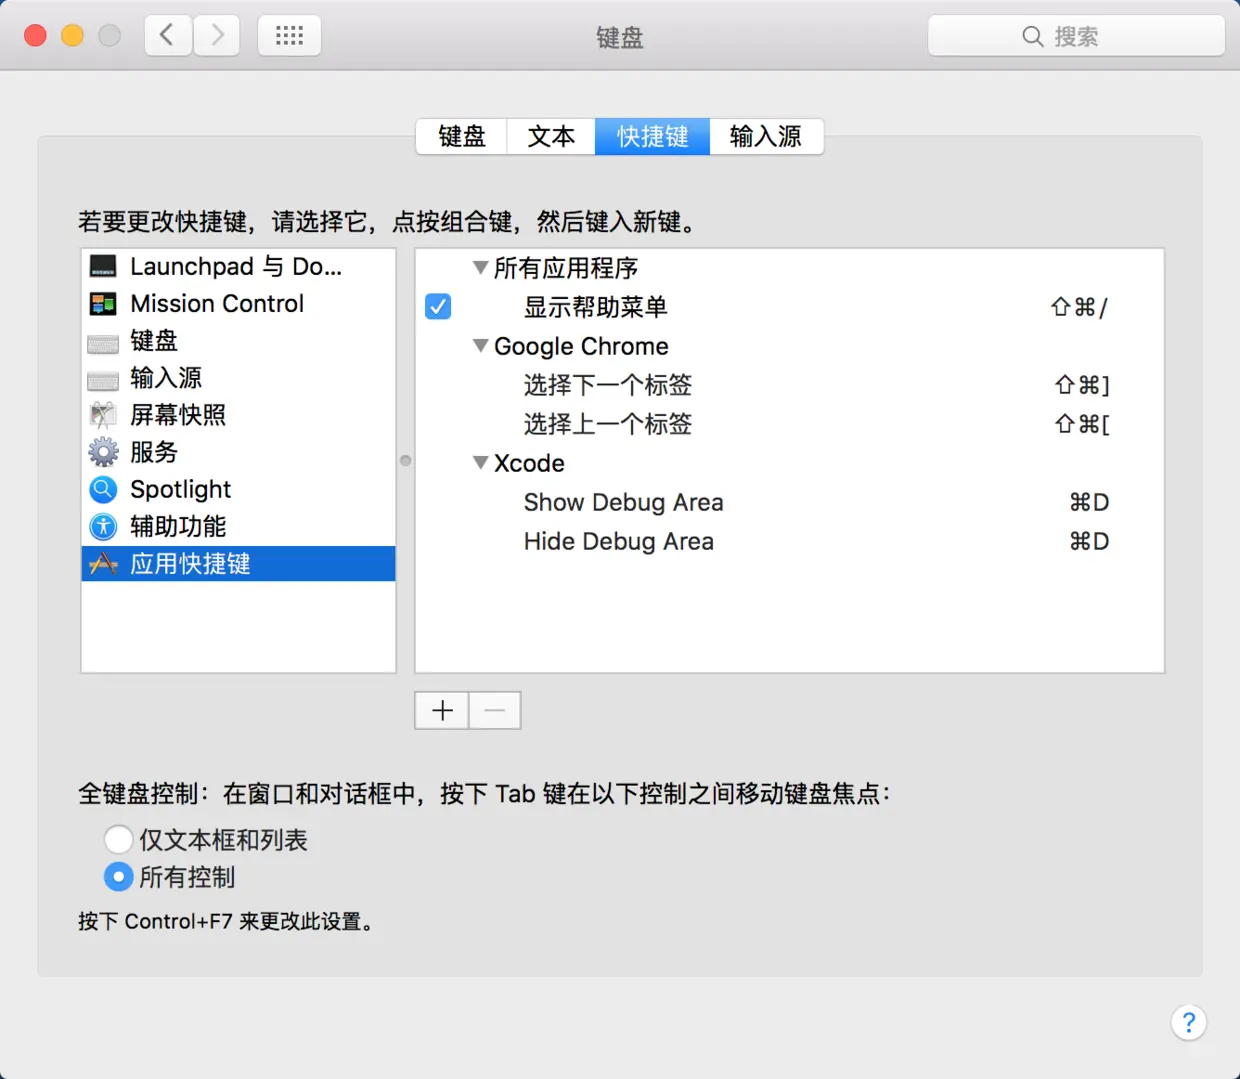
Task: Uncheck the 显示帮助菜单 shortcut checkbox
Action: [x=437, y=307]
